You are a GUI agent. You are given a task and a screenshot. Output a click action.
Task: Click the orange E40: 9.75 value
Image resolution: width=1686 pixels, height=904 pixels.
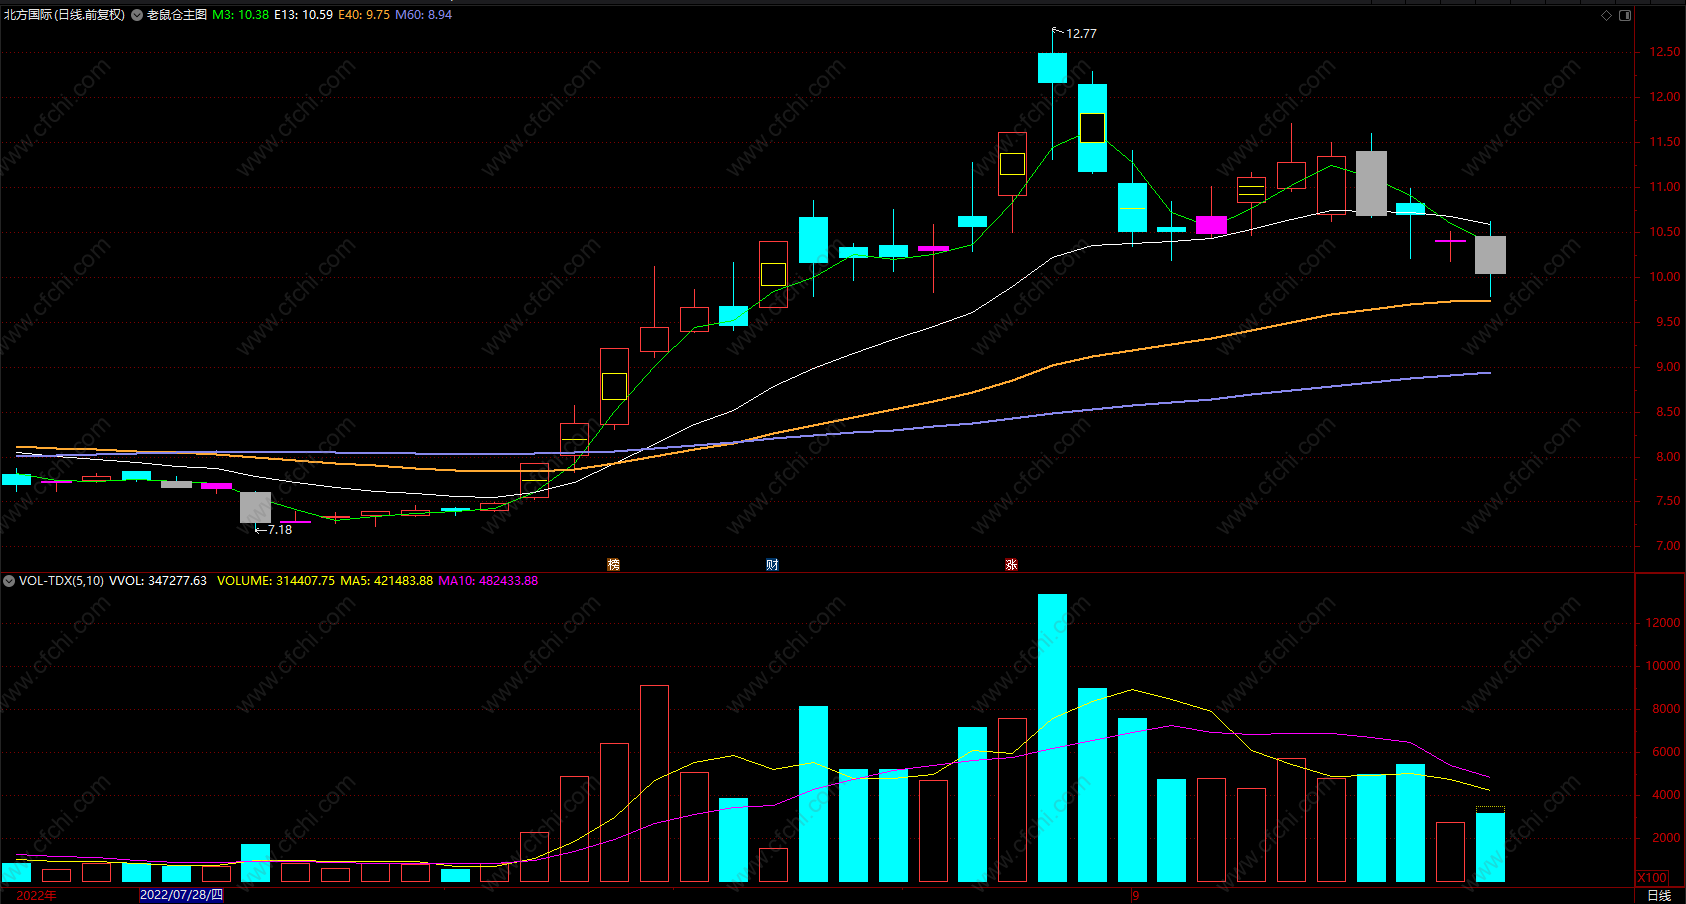[364, 15]
